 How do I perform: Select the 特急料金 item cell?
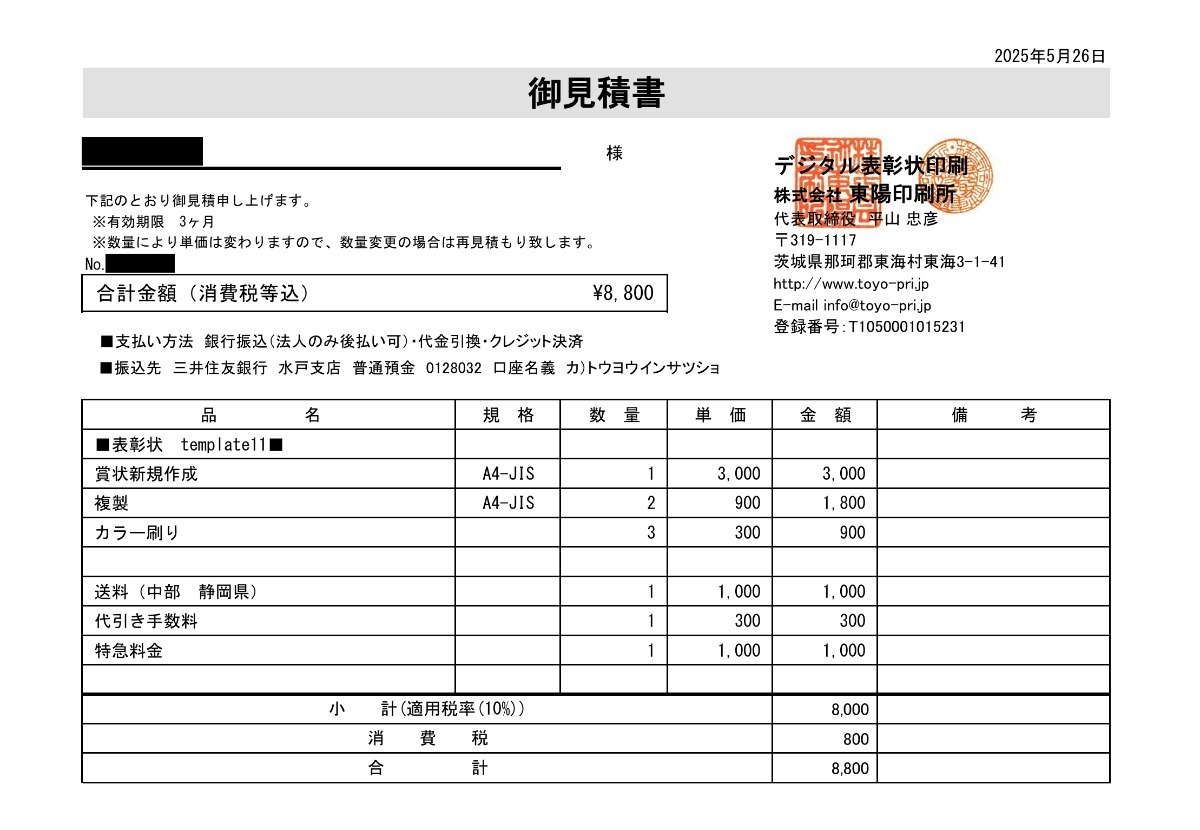coord(268,650)
